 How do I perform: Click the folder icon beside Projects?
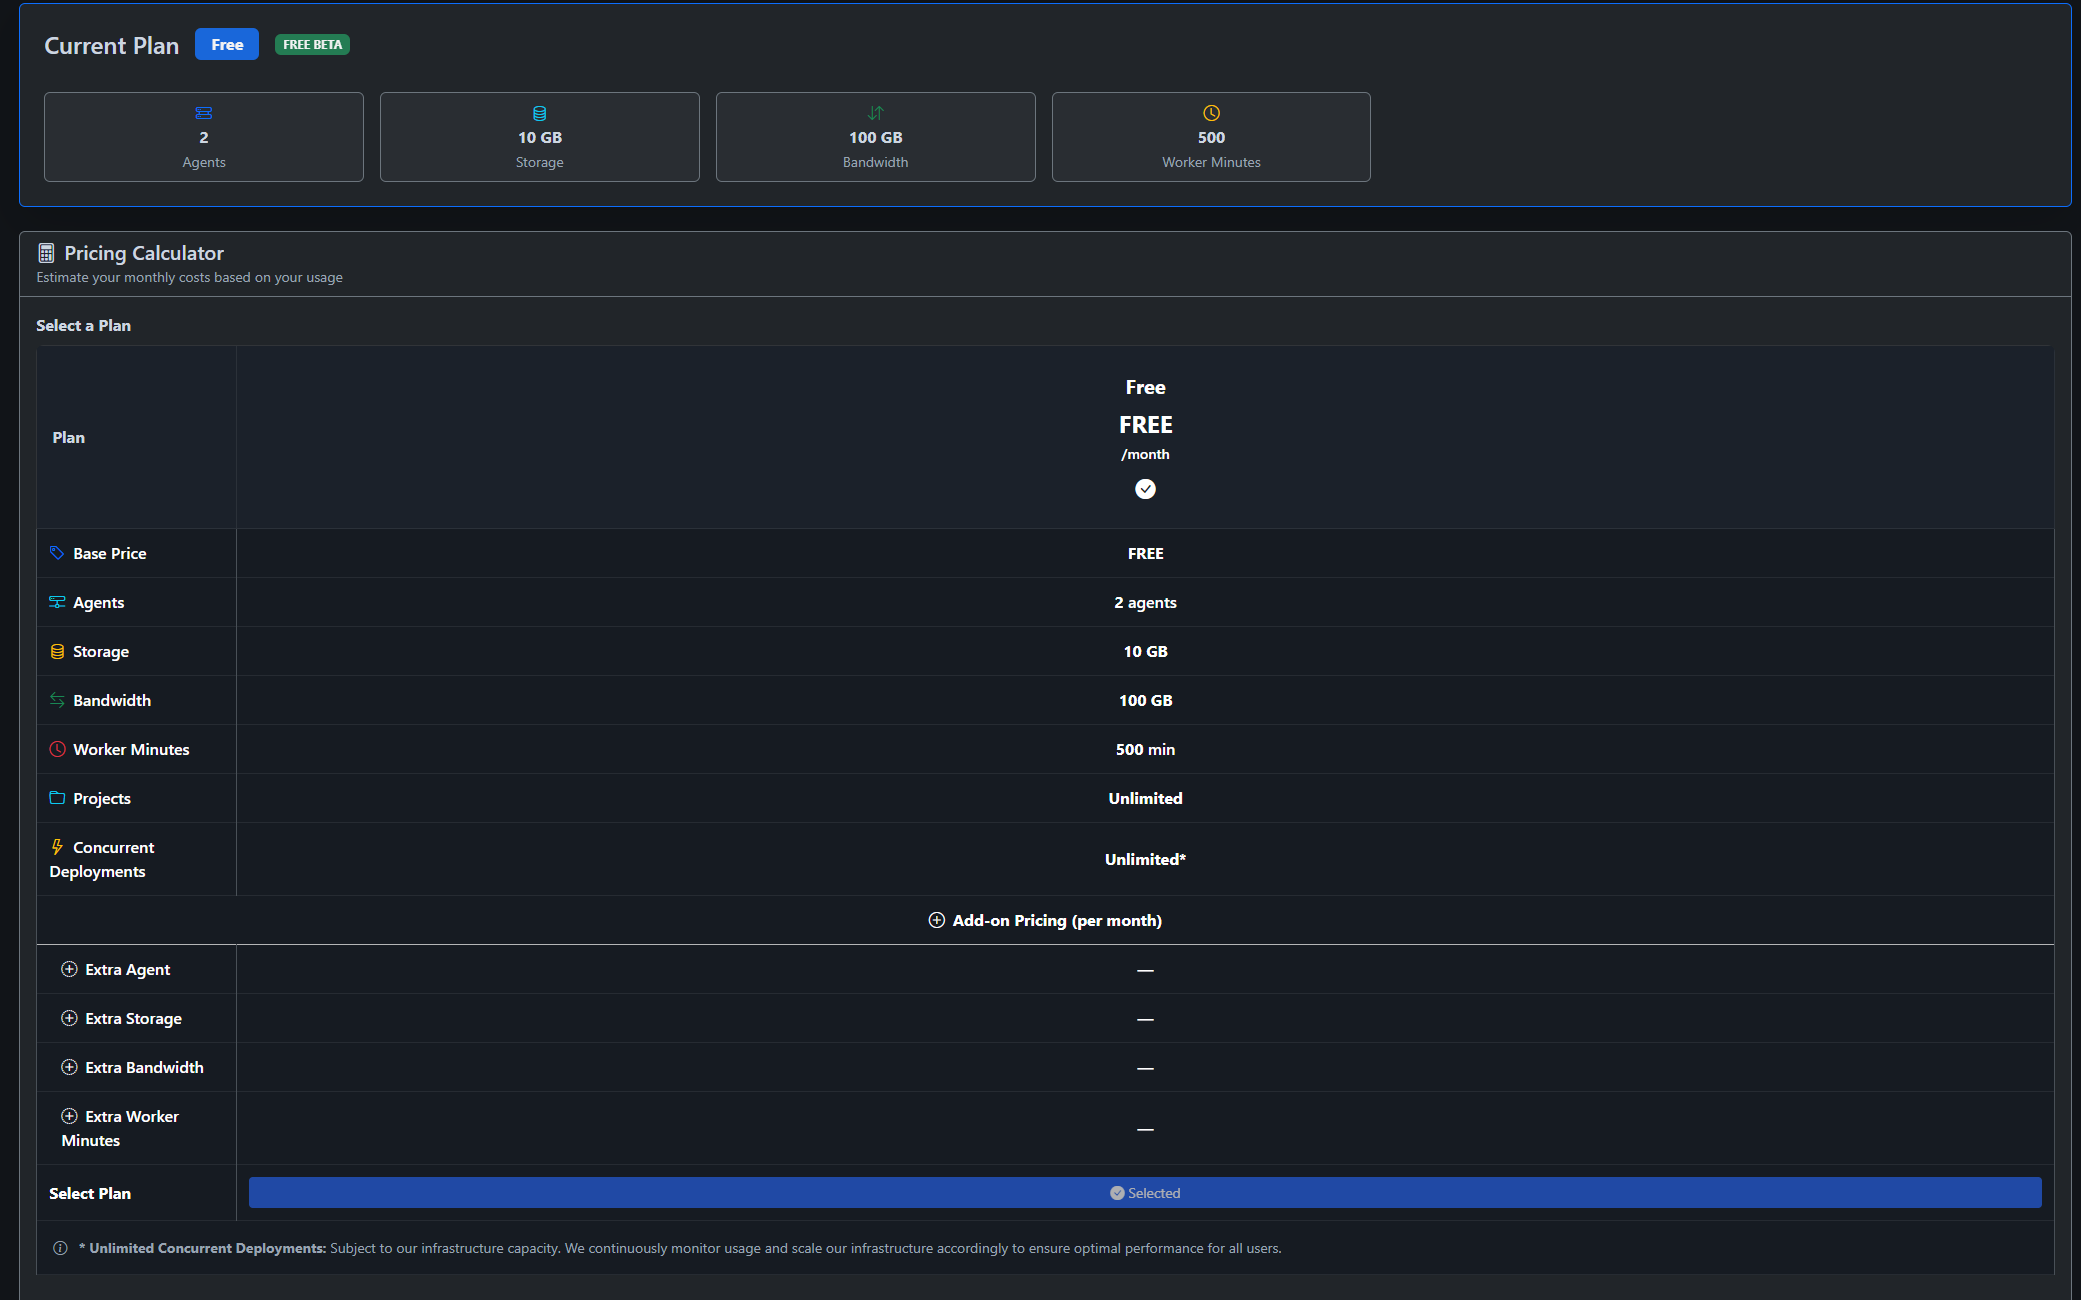point(57,797)
